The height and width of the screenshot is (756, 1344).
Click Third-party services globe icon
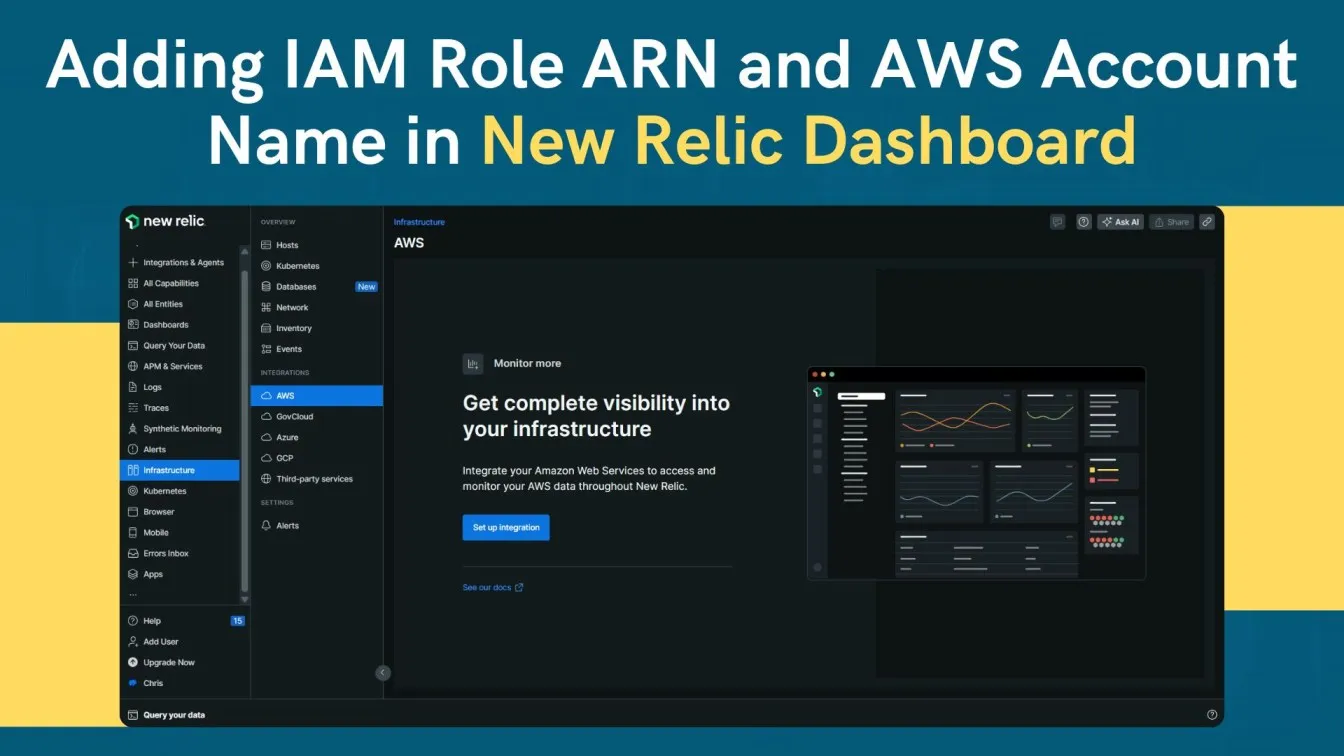tap(266, 479)
